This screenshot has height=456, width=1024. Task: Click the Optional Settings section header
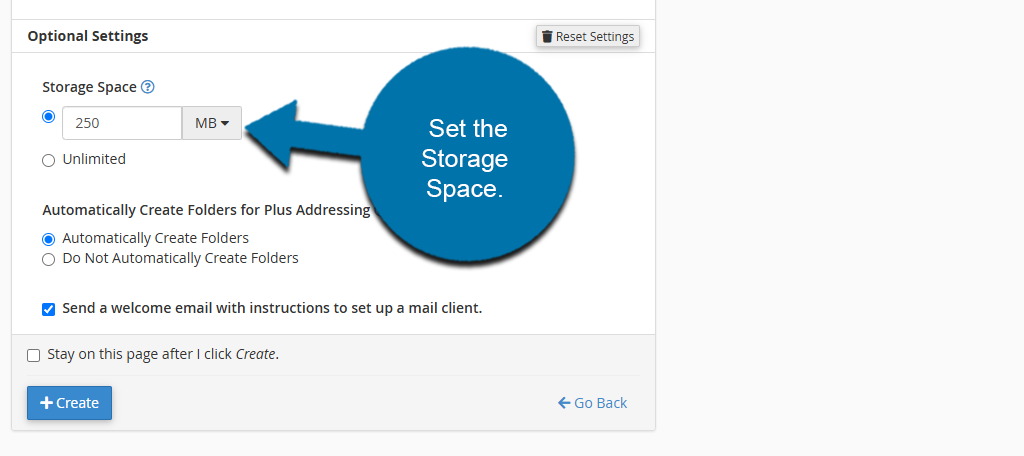[x=88, y=36]
